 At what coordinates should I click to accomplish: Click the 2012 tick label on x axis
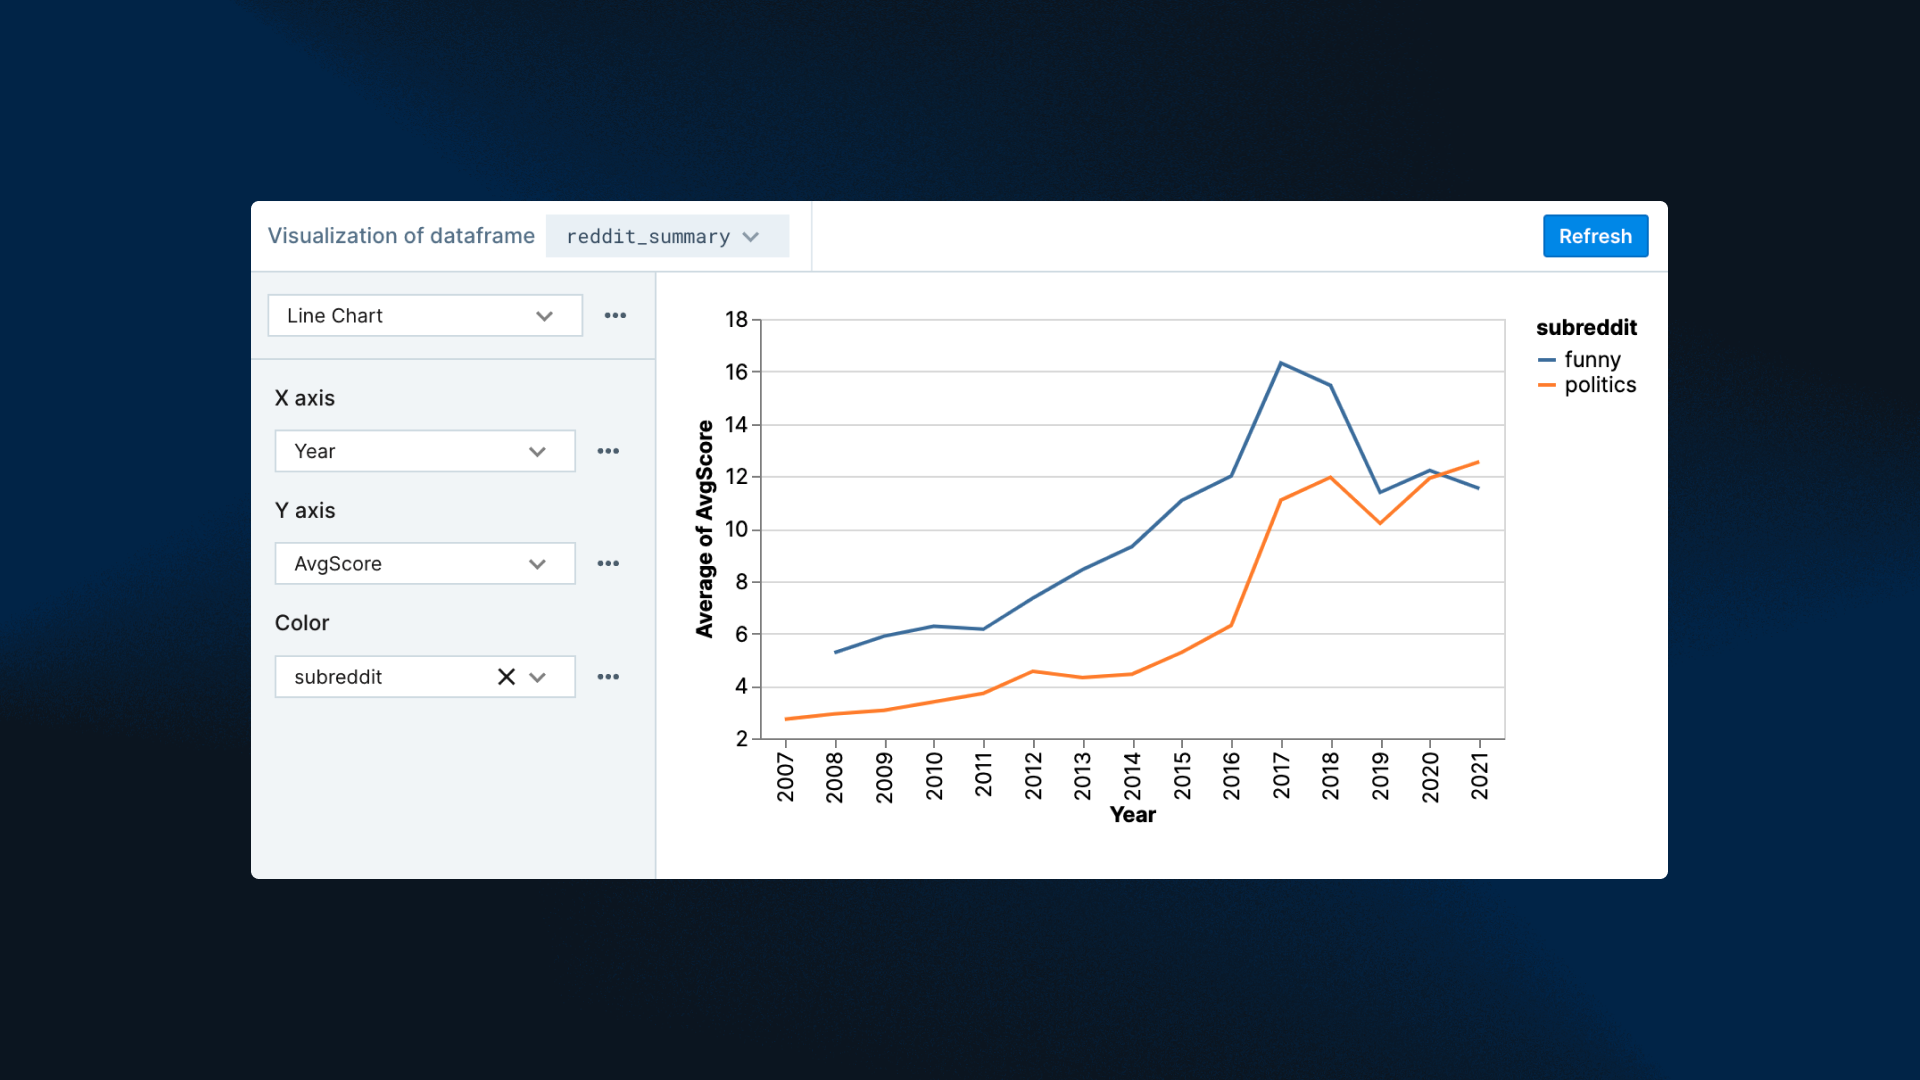(x=1033, y=776)
